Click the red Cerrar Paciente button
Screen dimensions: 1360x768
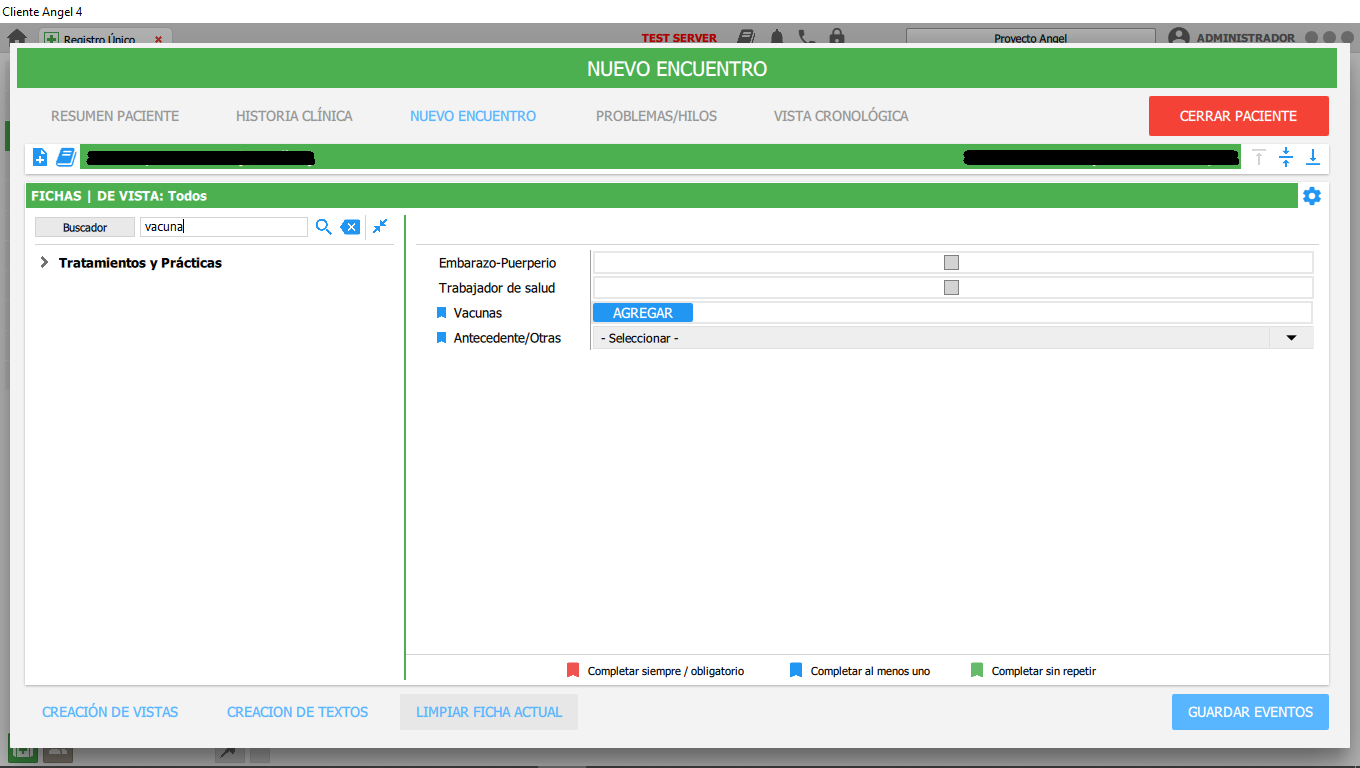tap(1238, 116)
